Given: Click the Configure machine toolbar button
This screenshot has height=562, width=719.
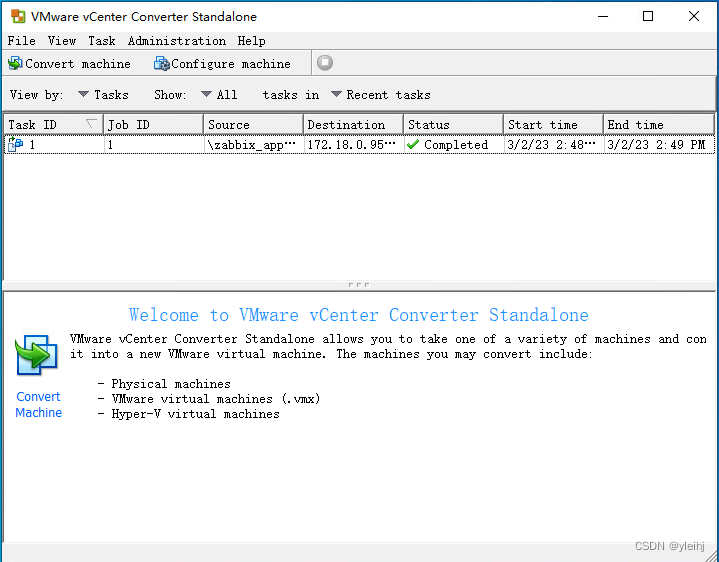Looking at the screenshot, I should point(222,63).
